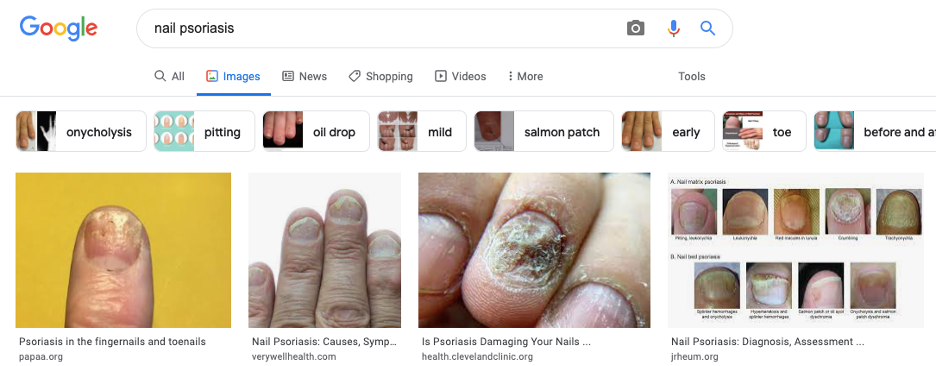Open the Shopping tab
The height and width of the screenshot is (366, 936).
380,76
